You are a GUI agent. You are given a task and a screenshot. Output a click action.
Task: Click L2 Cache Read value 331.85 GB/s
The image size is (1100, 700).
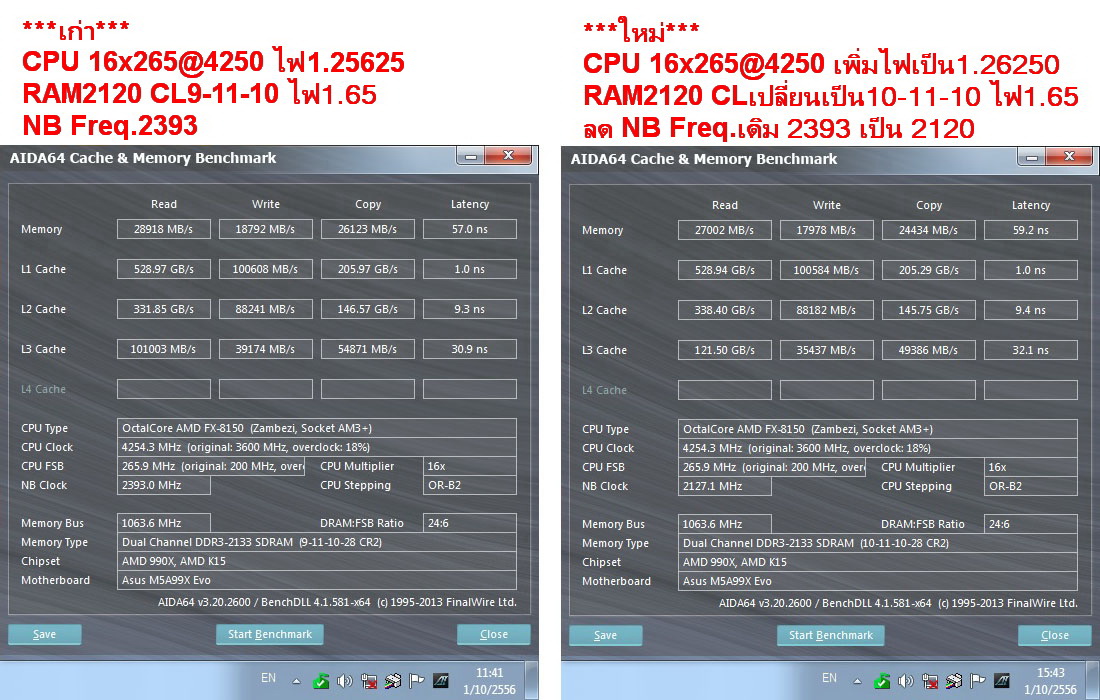(x=163, y=309)
